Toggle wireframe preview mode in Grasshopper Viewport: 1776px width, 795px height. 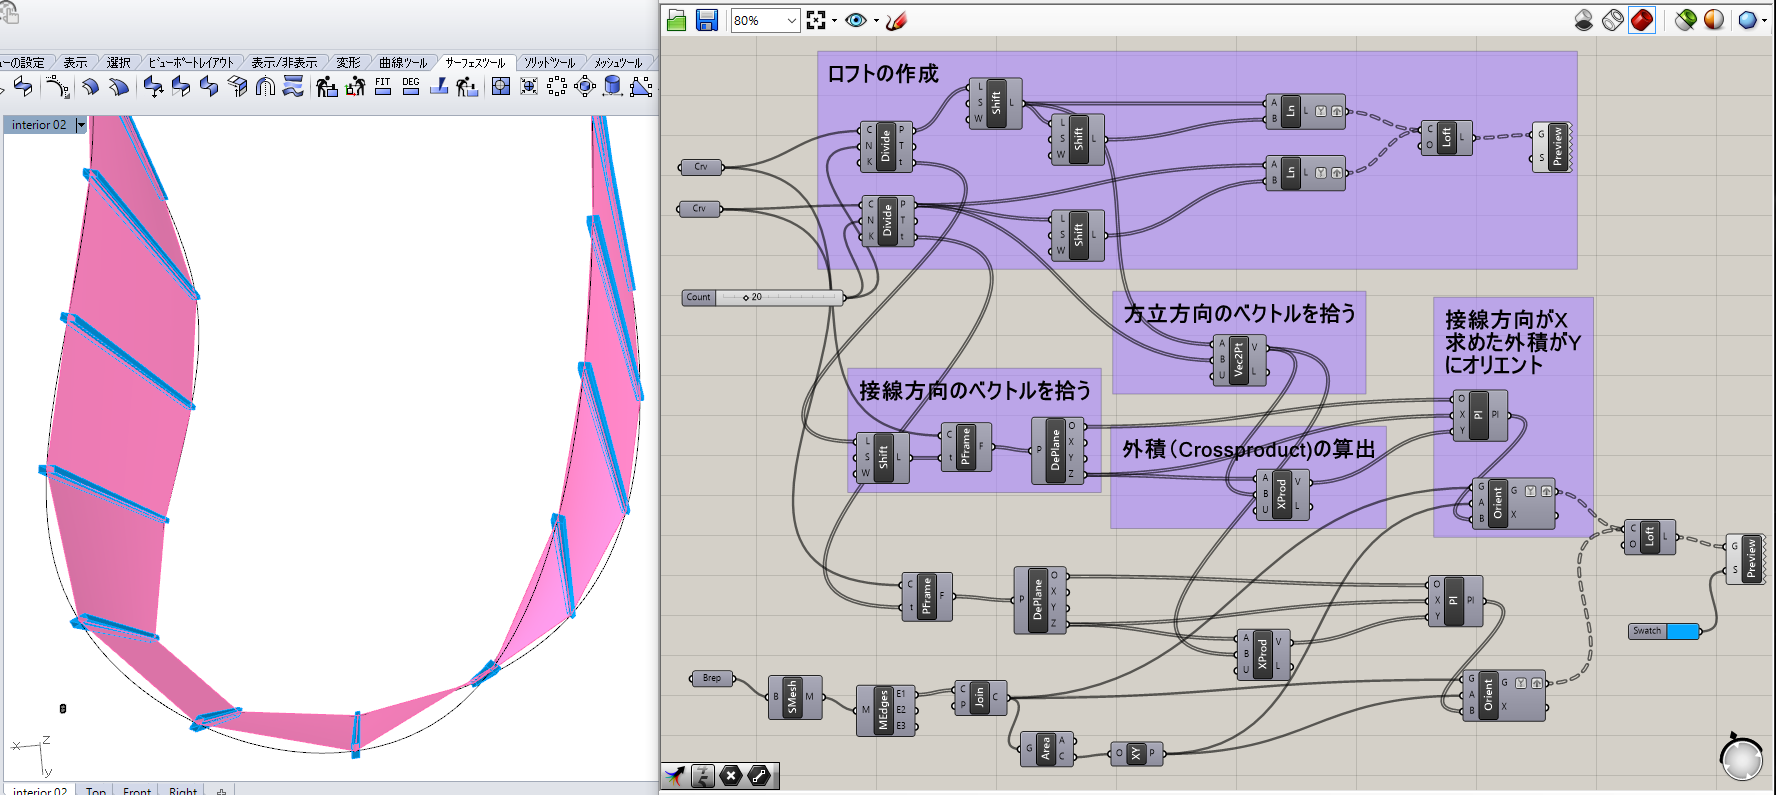coord(1613,20)
